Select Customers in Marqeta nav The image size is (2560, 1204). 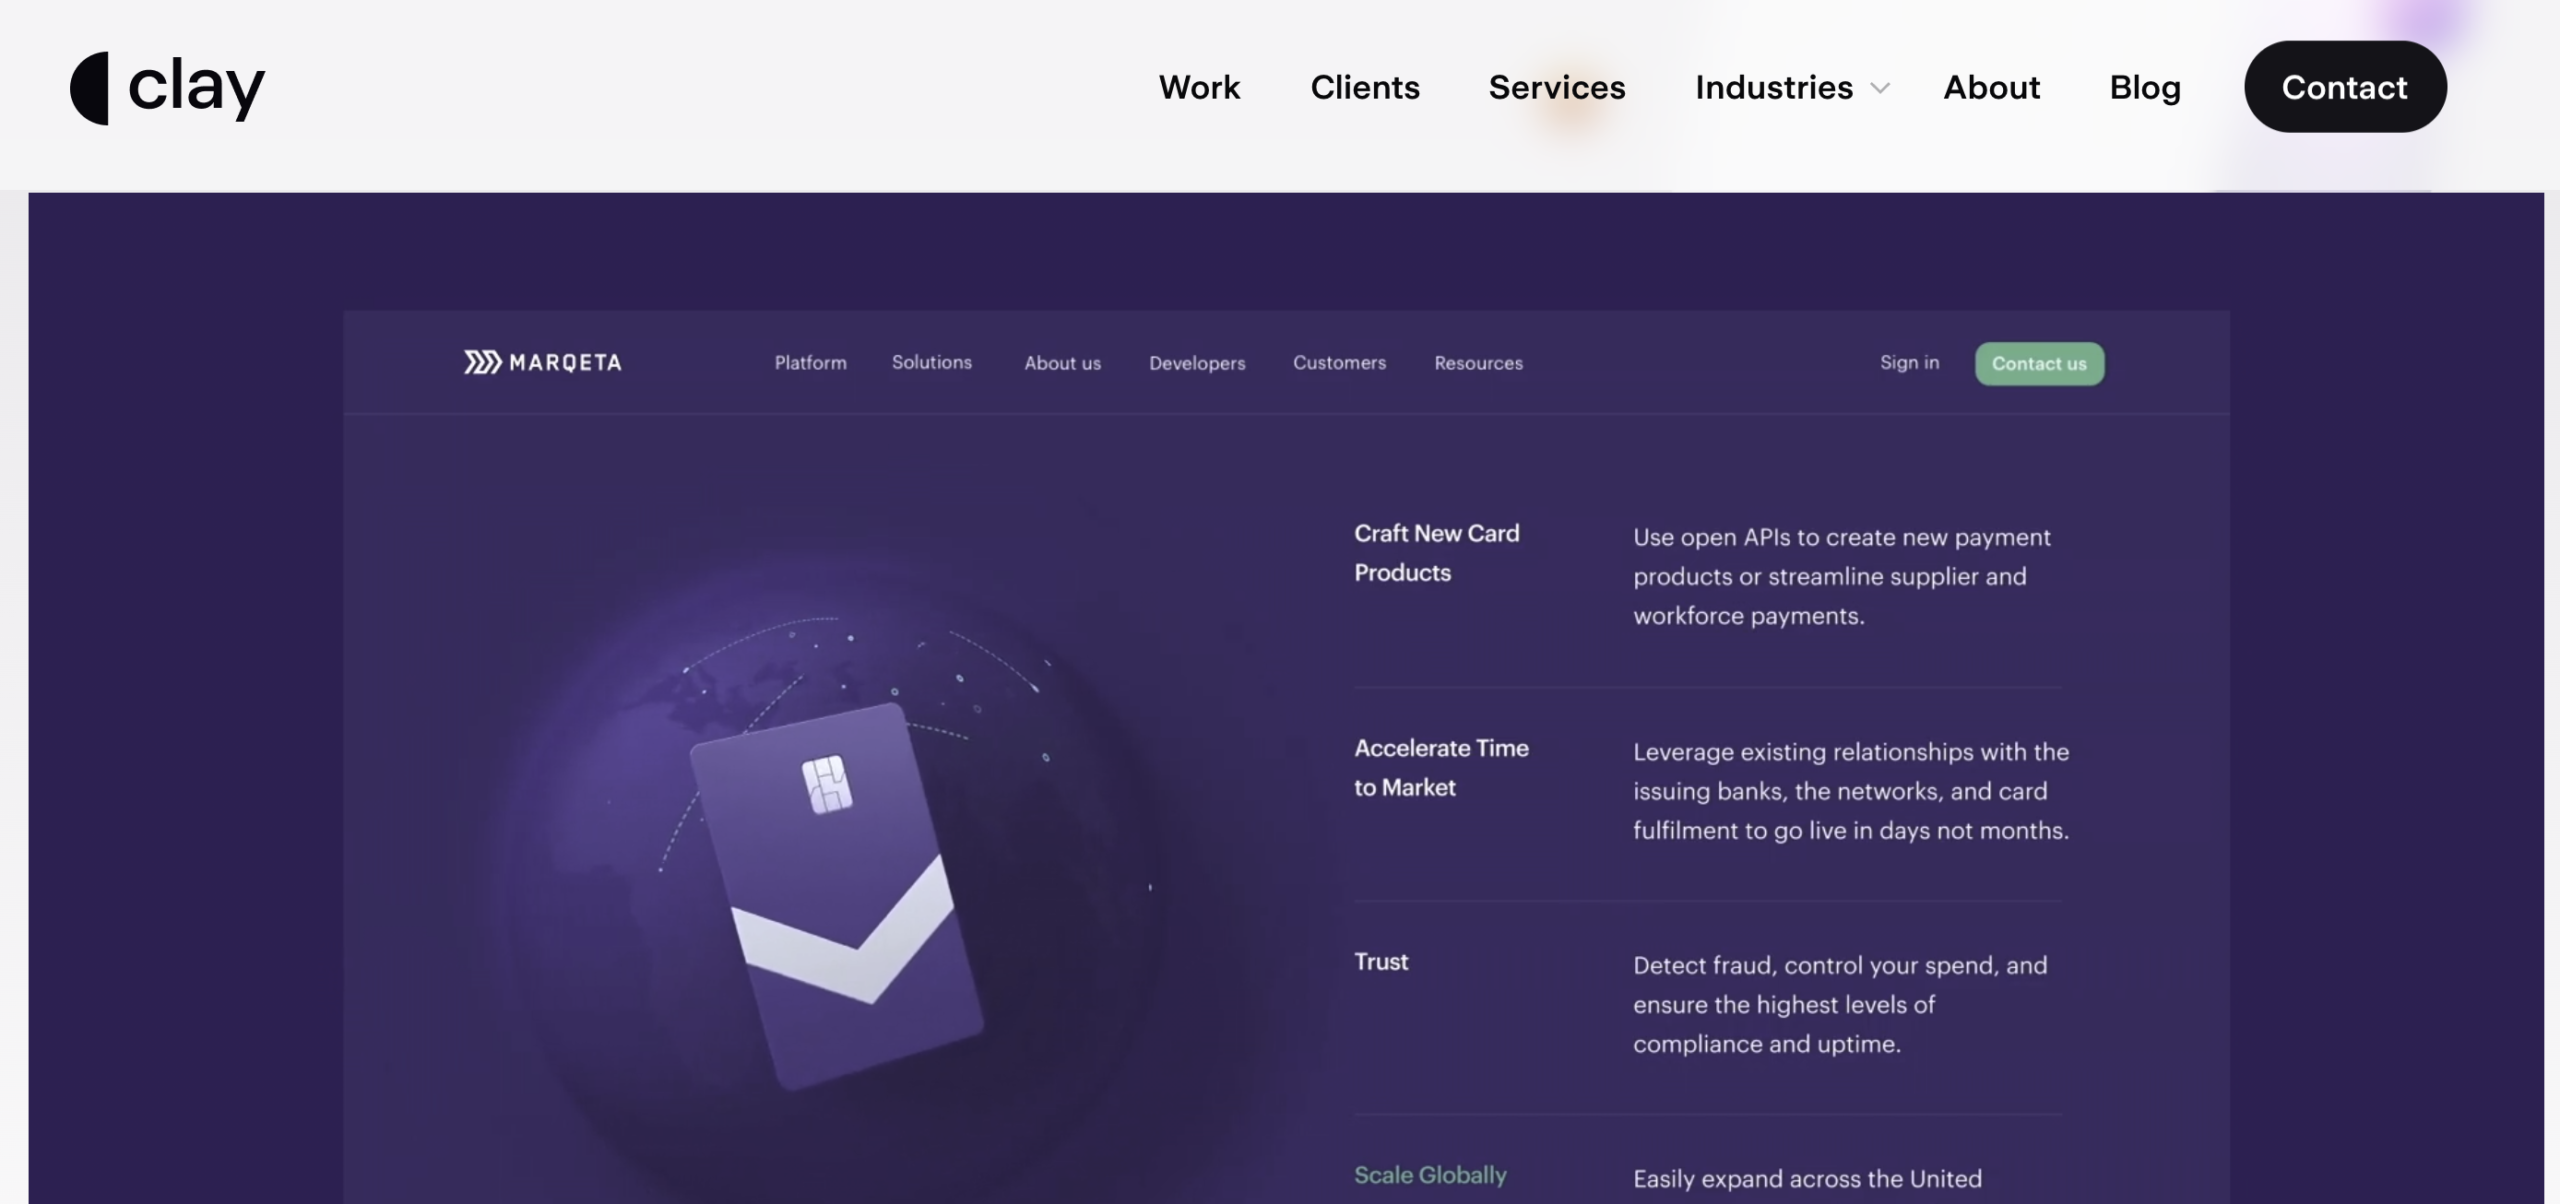1339,362
